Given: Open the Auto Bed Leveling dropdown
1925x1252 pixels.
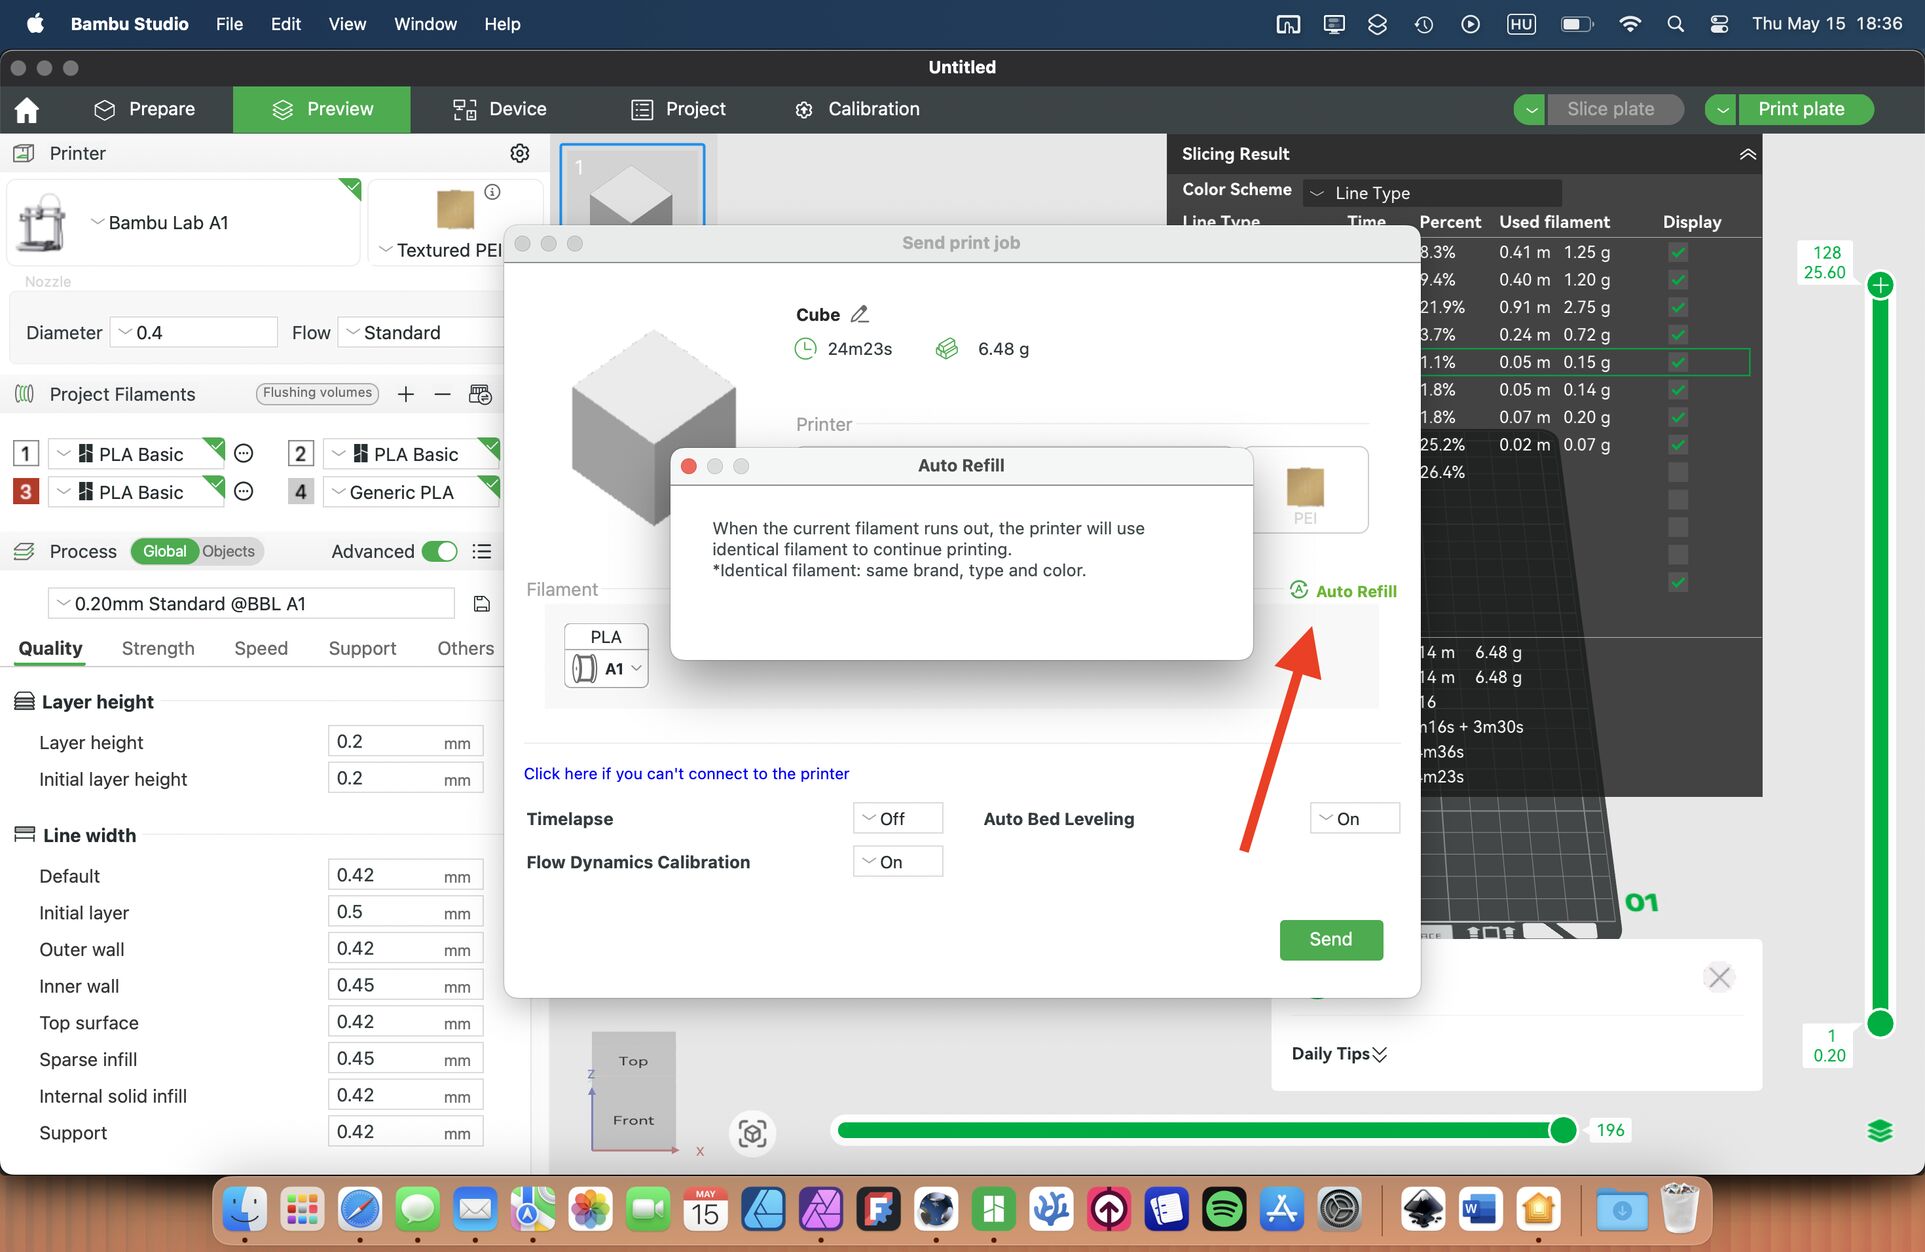Looking at the screenshot, I should pyautogui.click(x=1354, y=818).
